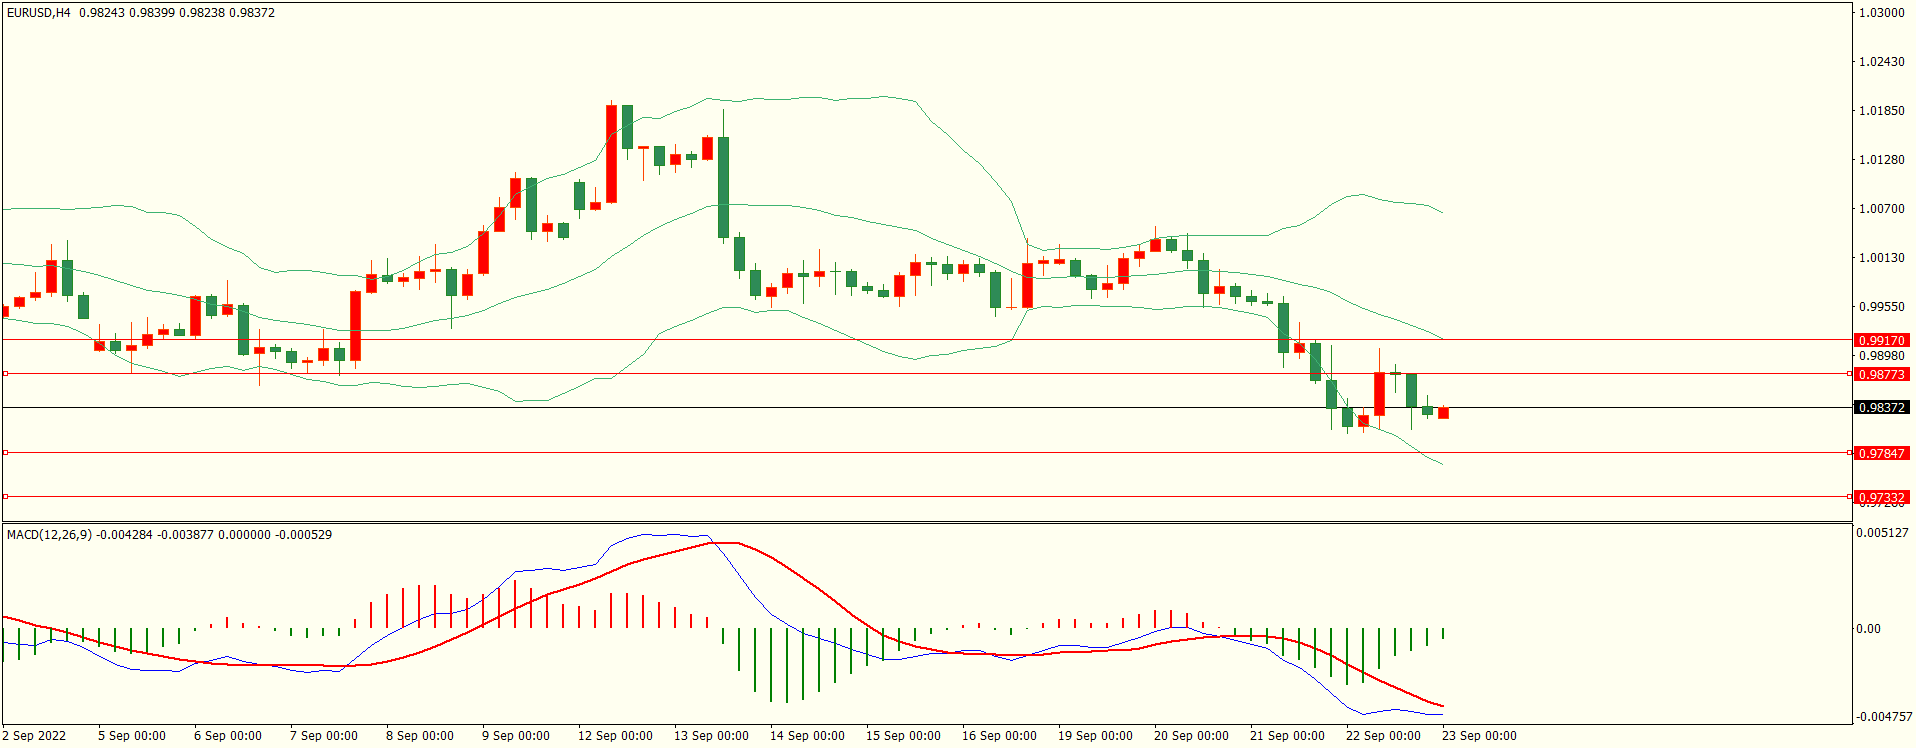Click the 0.97332 price level label
This screenshot has width=1916, height=748.
click(1881, 497)
